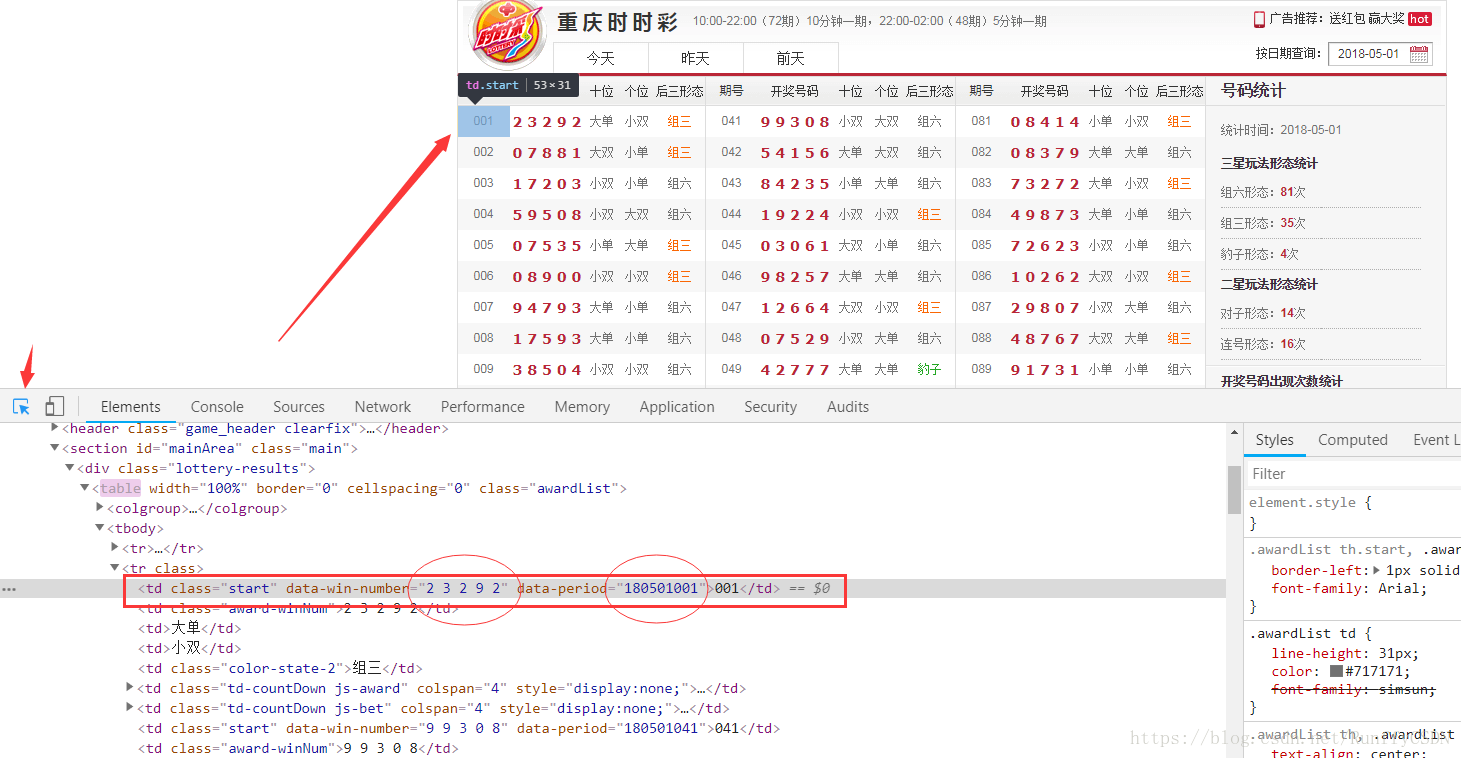Click the red 'hot' badge

(x=1420, y=18)
